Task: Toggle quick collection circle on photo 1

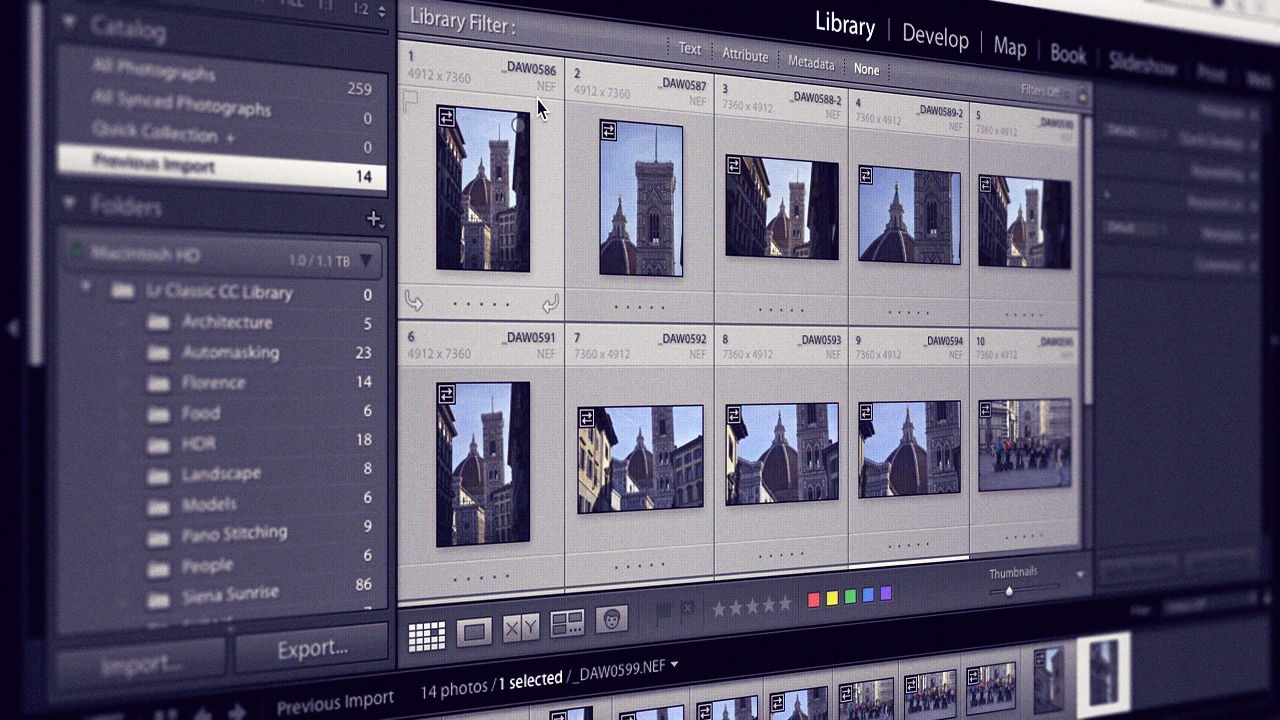Action: coord(518,125)
